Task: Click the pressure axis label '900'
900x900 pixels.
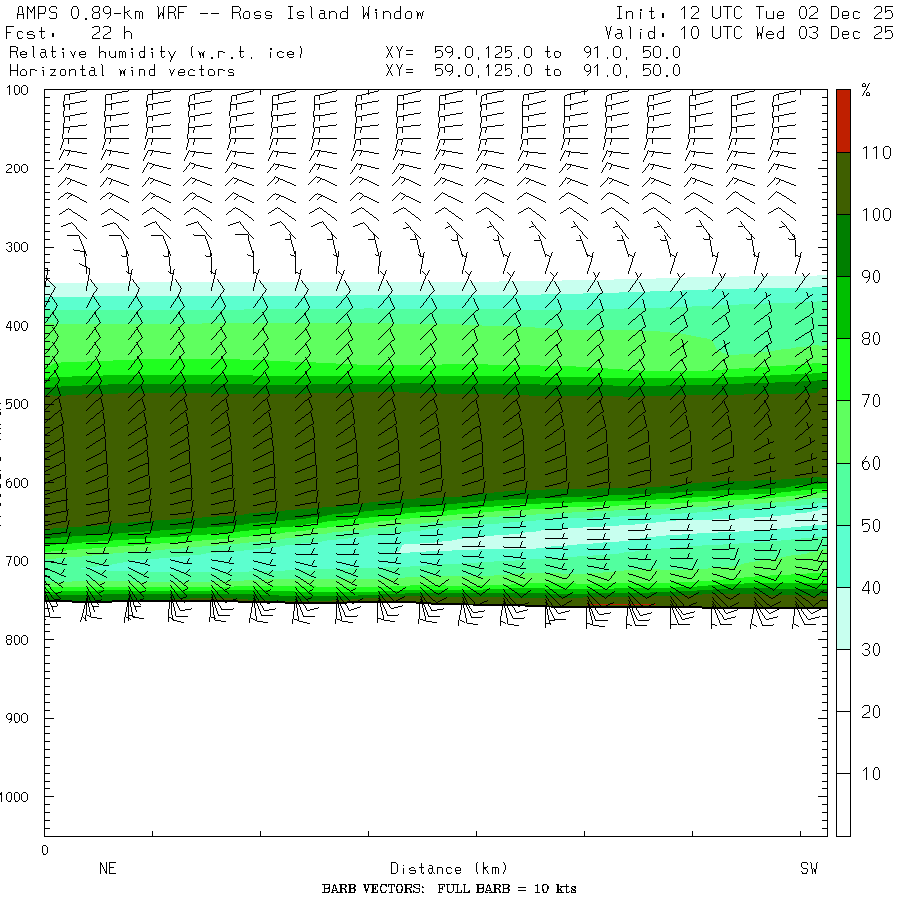Action: (x=17, y=718)
